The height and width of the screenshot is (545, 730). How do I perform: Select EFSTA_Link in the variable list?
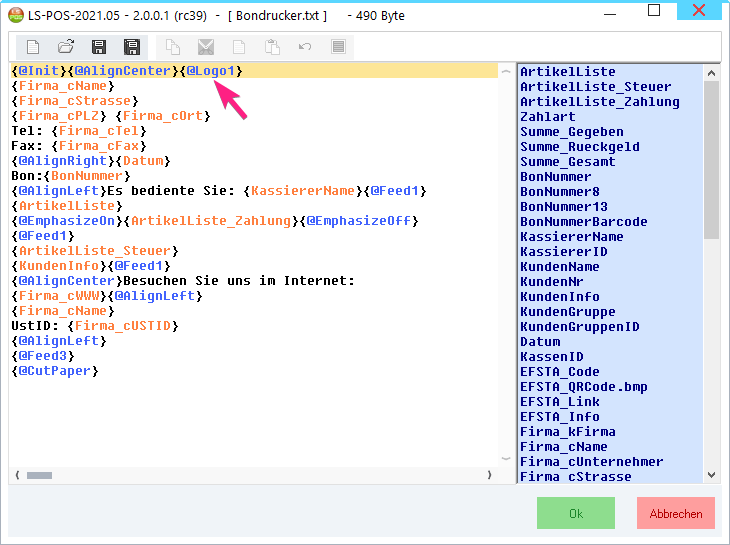coord(560,402)
